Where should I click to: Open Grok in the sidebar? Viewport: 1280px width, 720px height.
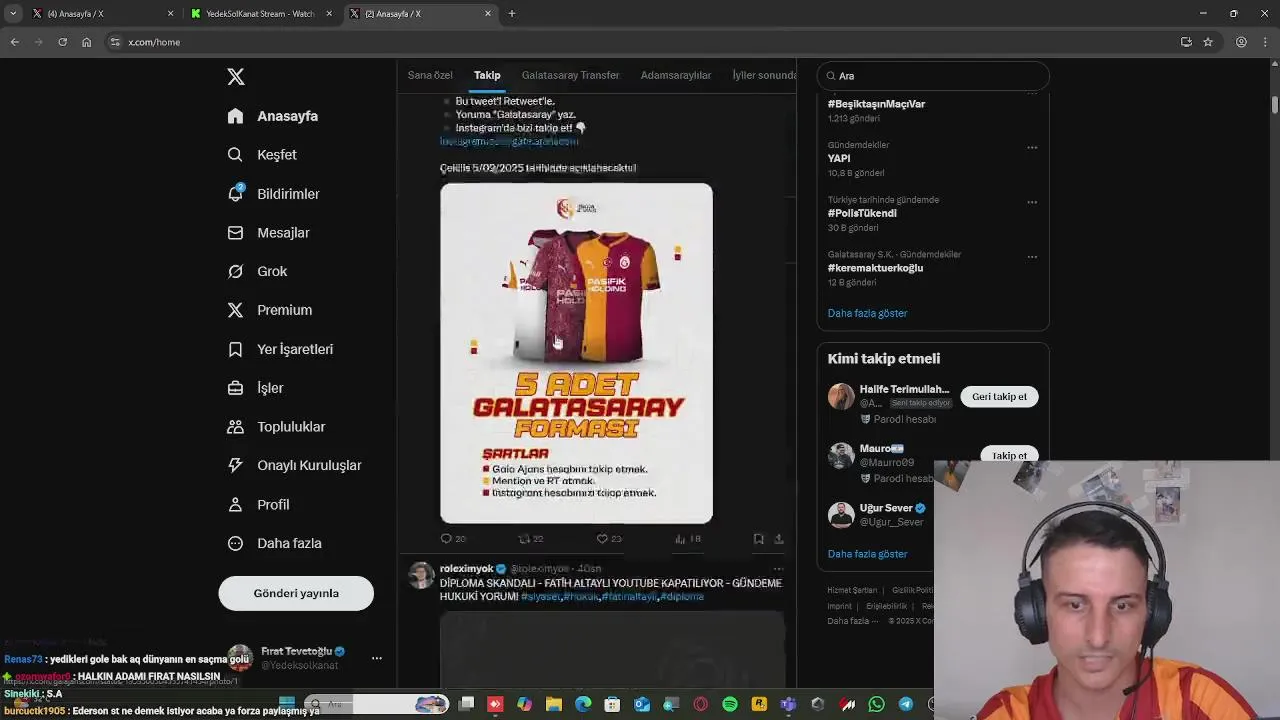click(258, 271)
